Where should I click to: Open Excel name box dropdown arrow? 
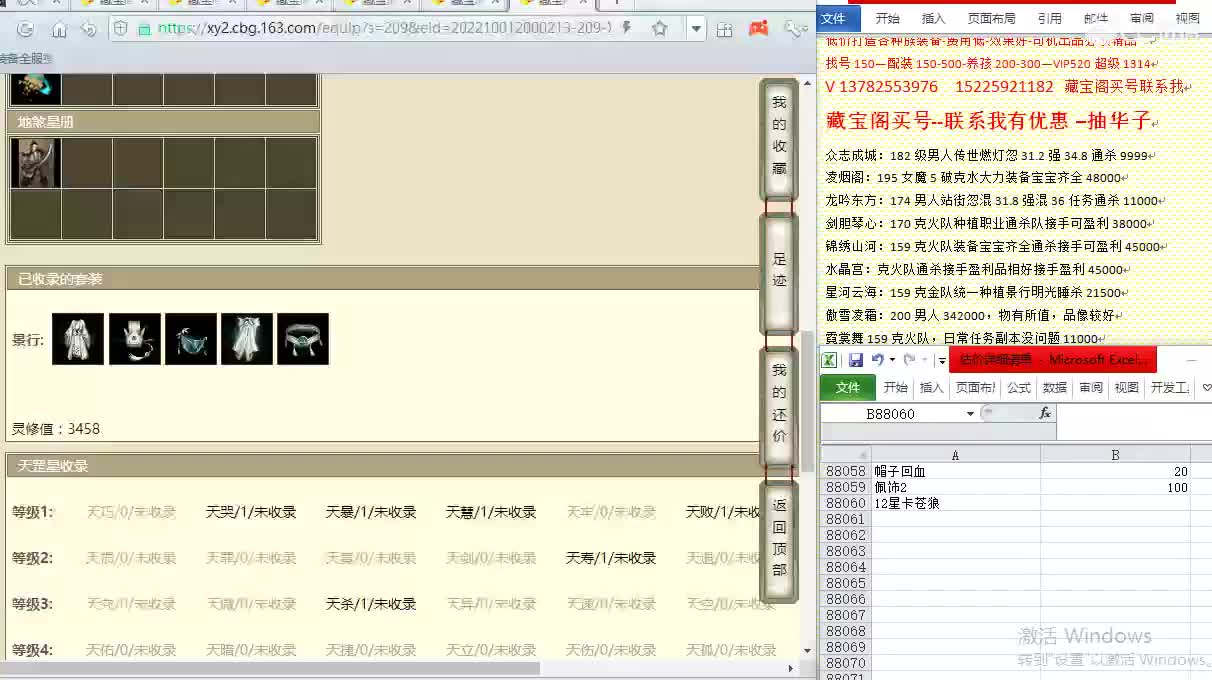point(970,414)
